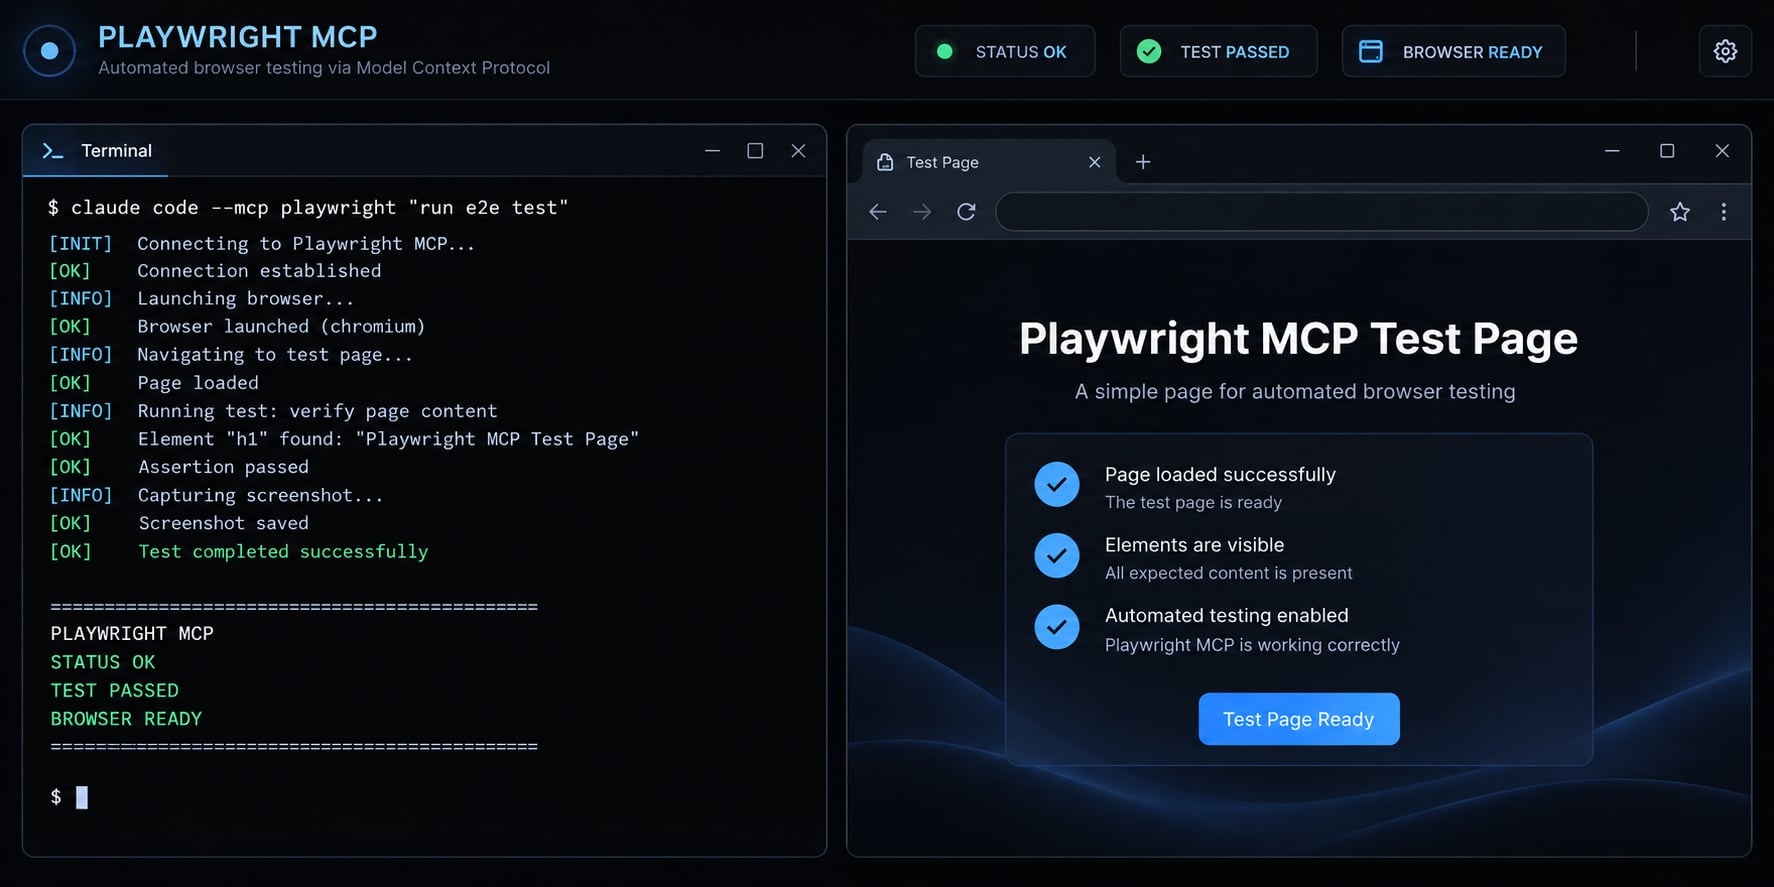Click the check icon beside Elements are visible

pyautogui.click(x=1057, y=555)
